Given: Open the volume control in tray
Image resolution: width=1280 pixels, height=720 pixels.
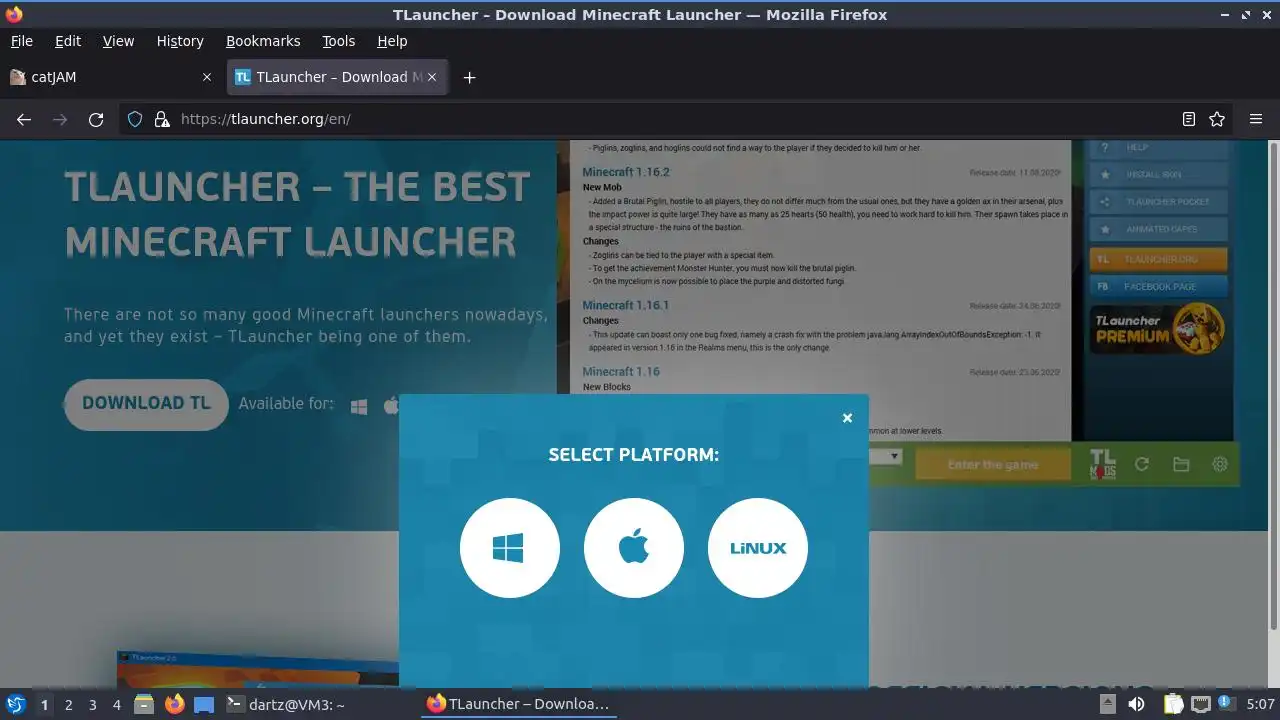Looking at the screenshot, I should [x=1136, y=704].
